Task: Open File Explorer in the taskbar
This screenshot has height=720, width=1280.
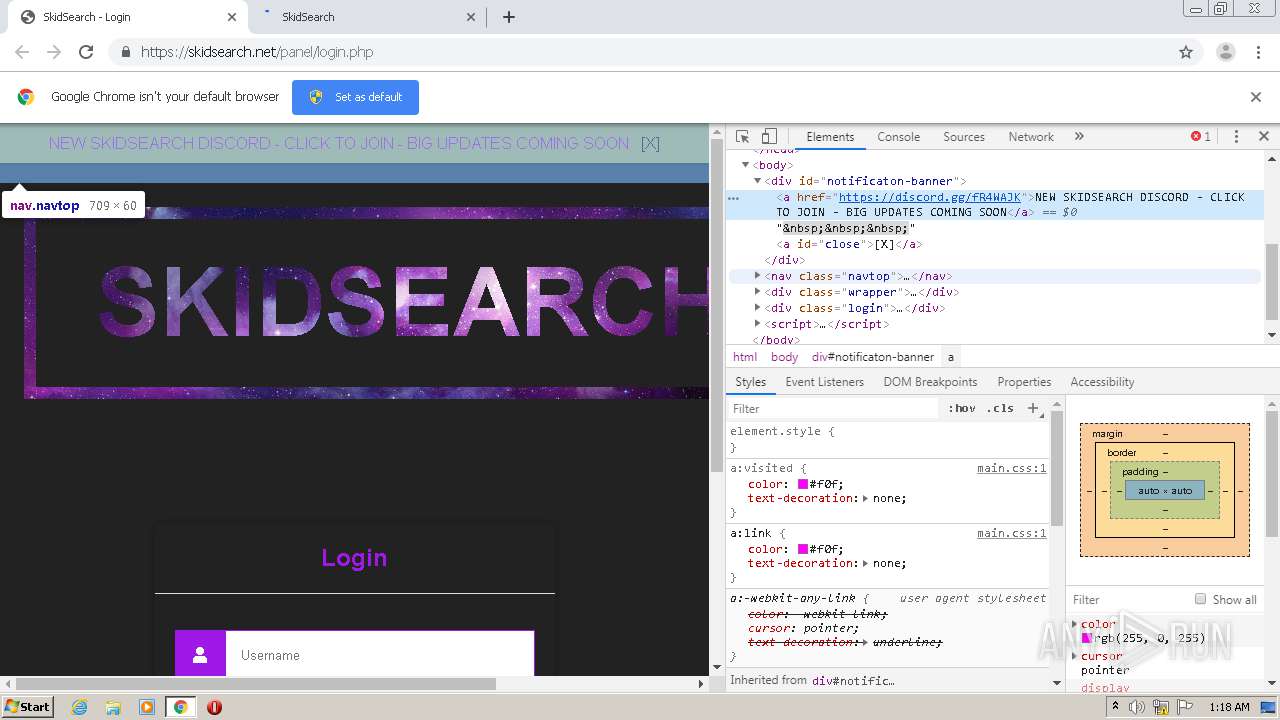Action: 113,707
